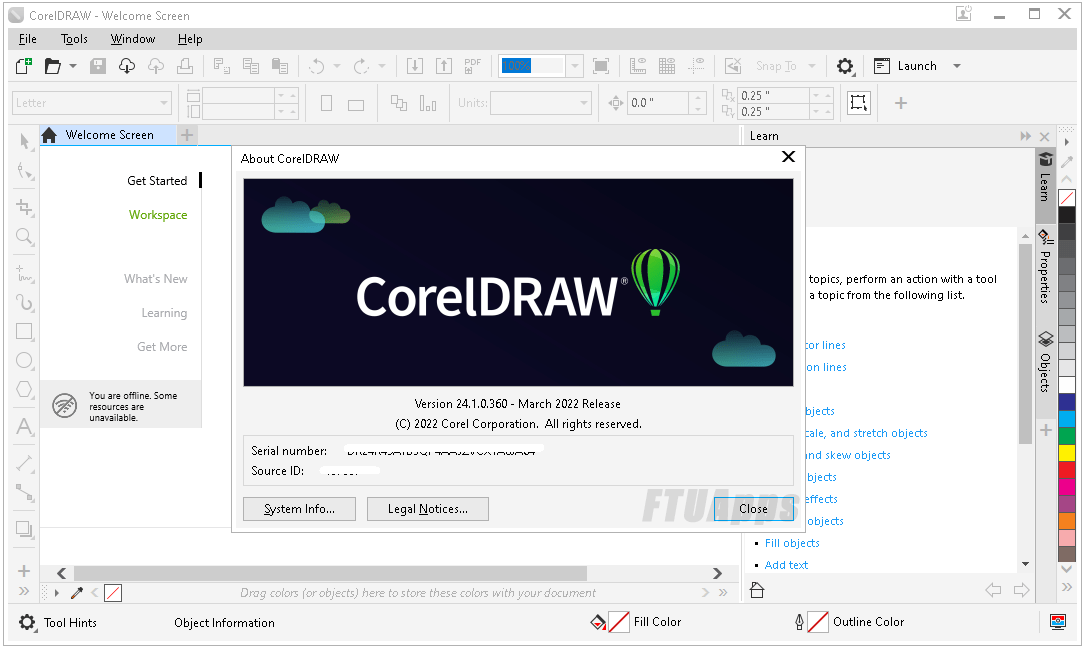Click the Outline Color swatch in status bar

[818, 622]
